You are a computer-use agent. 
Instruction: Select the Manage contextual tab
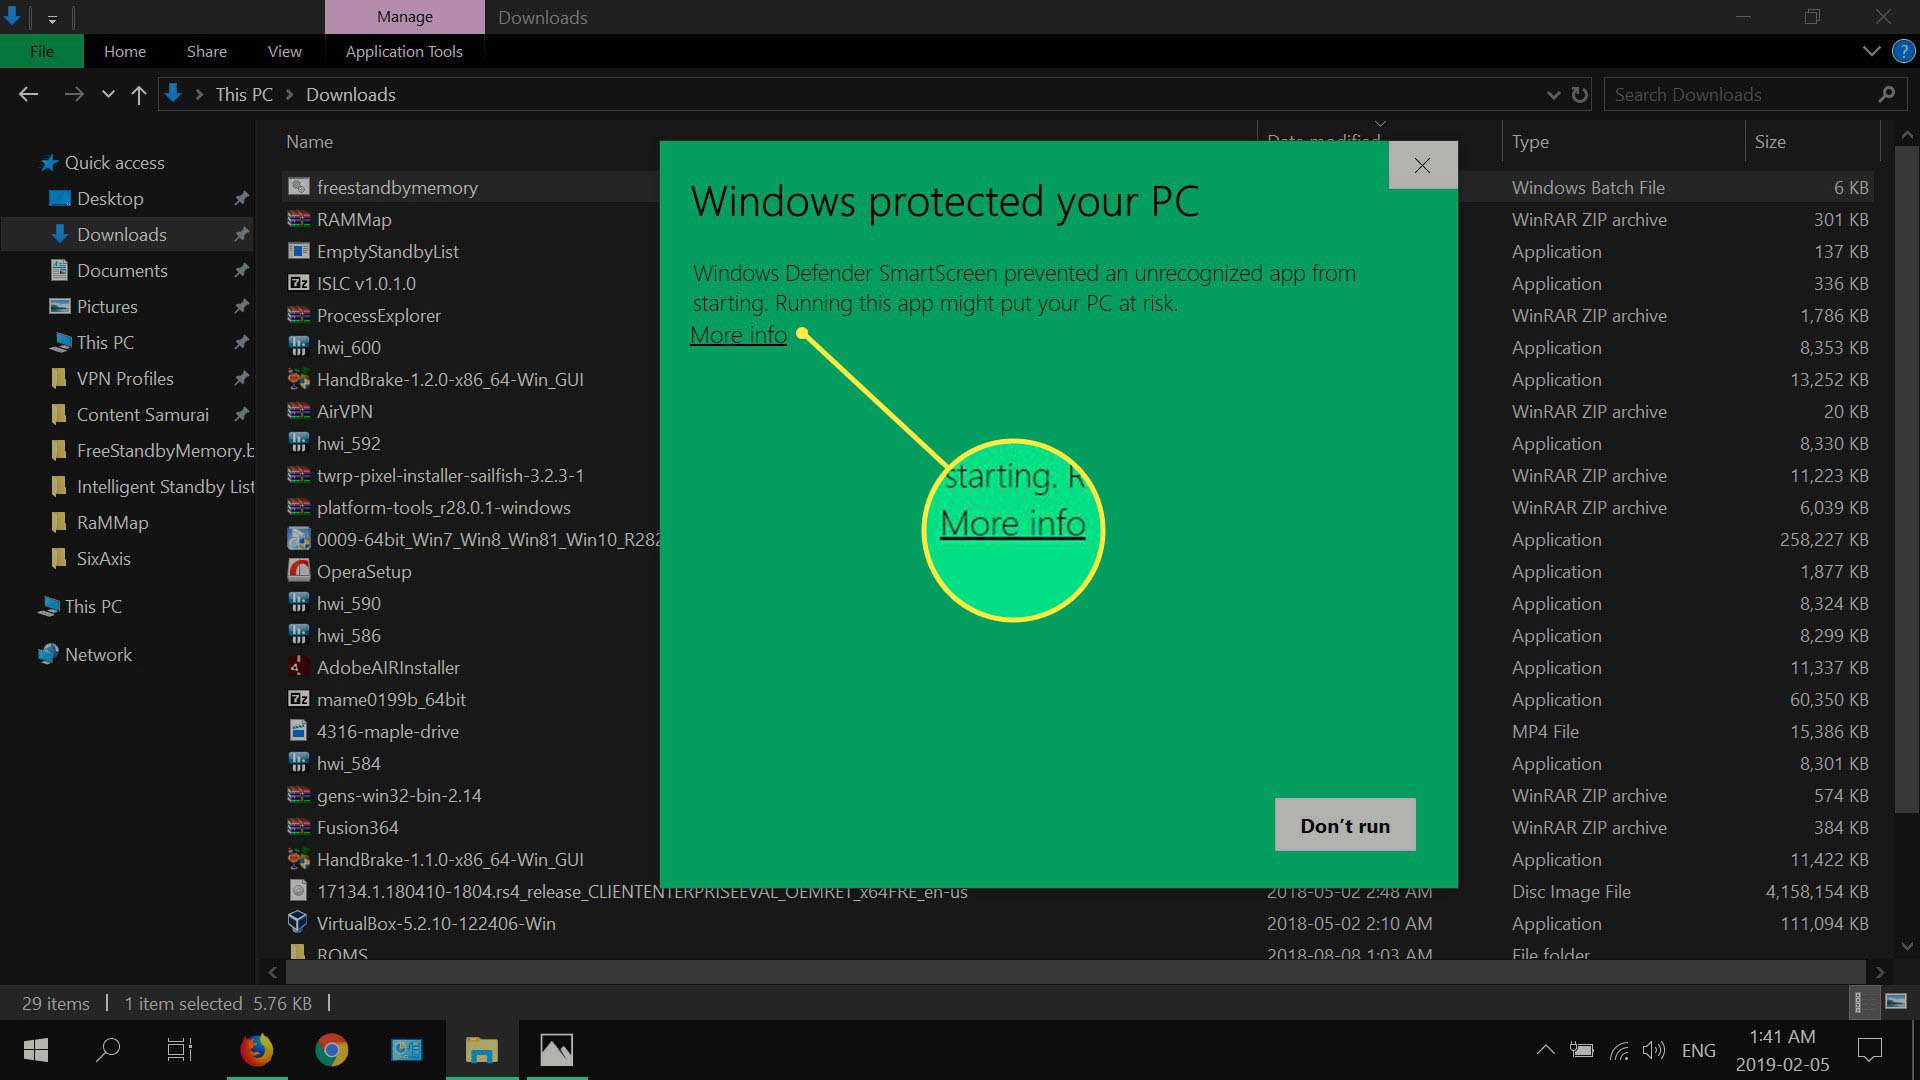click(x=405, y=17)
